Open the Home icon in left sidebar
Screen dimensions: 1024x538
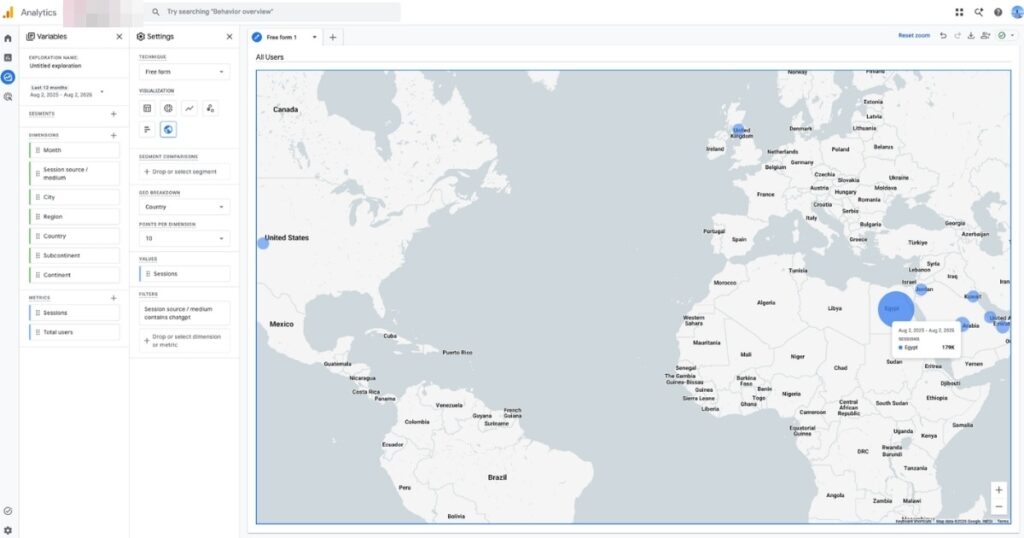pyautogui.click(x=8, y=39)
